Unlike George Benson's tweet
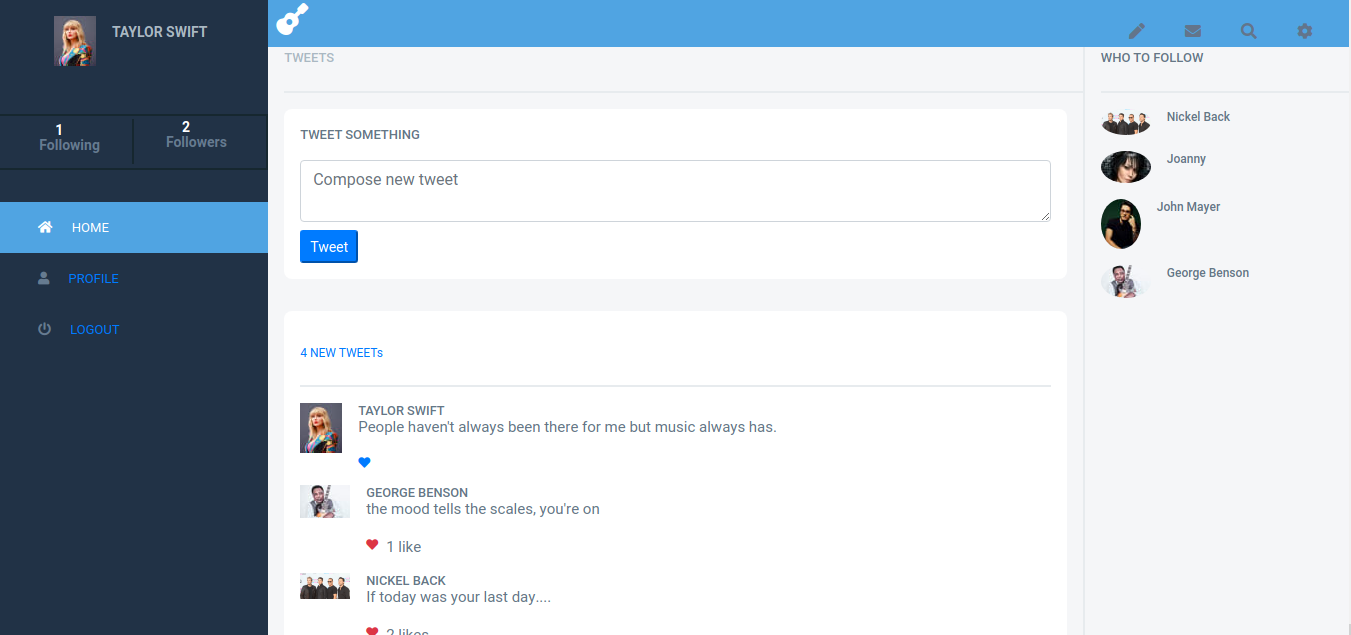Viewport: 1351px width, 635px height. (x=373, y=546)
